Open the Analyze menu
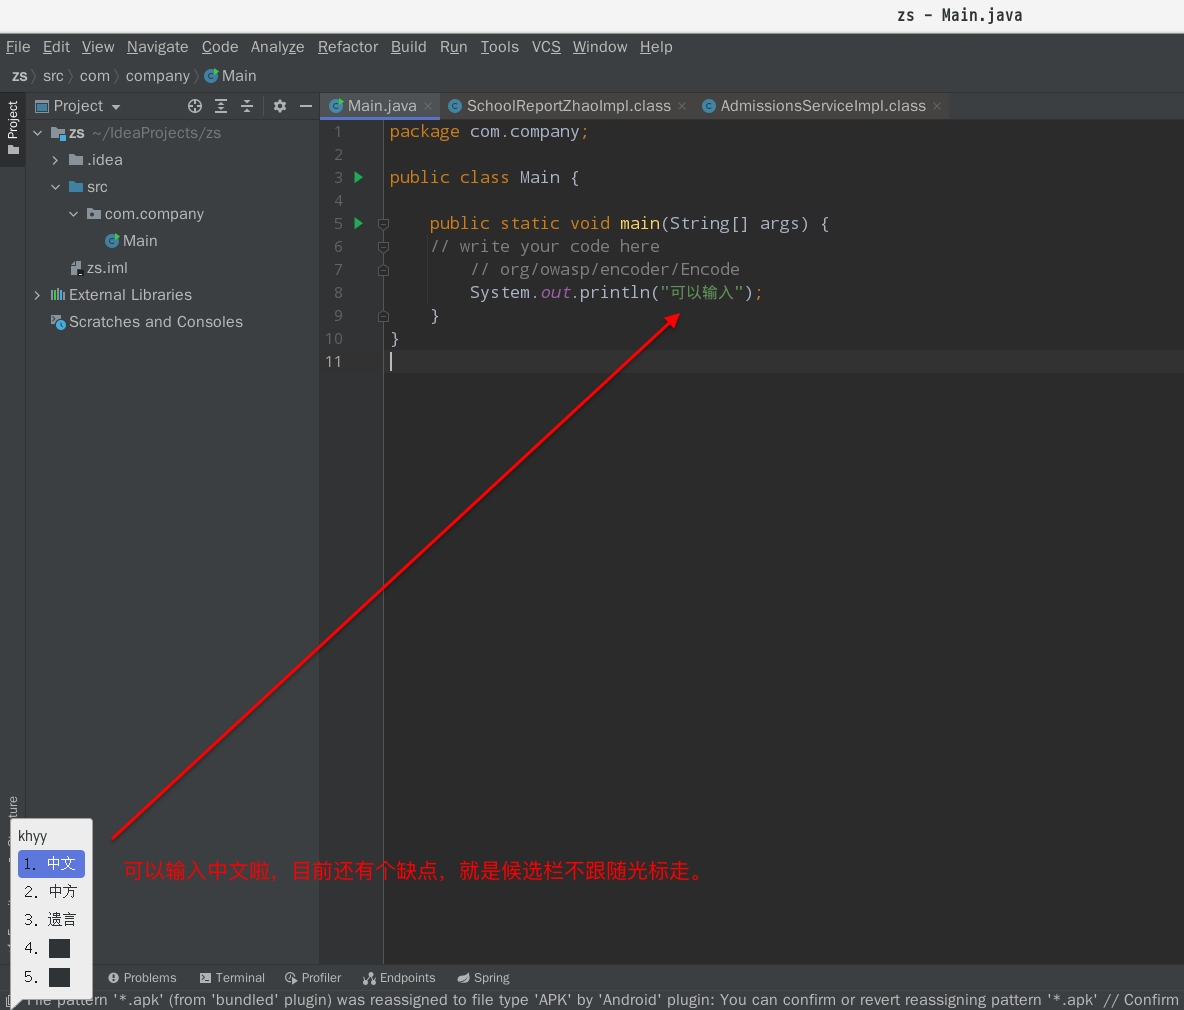The image size is (1184, 1010). click(277, 47)
